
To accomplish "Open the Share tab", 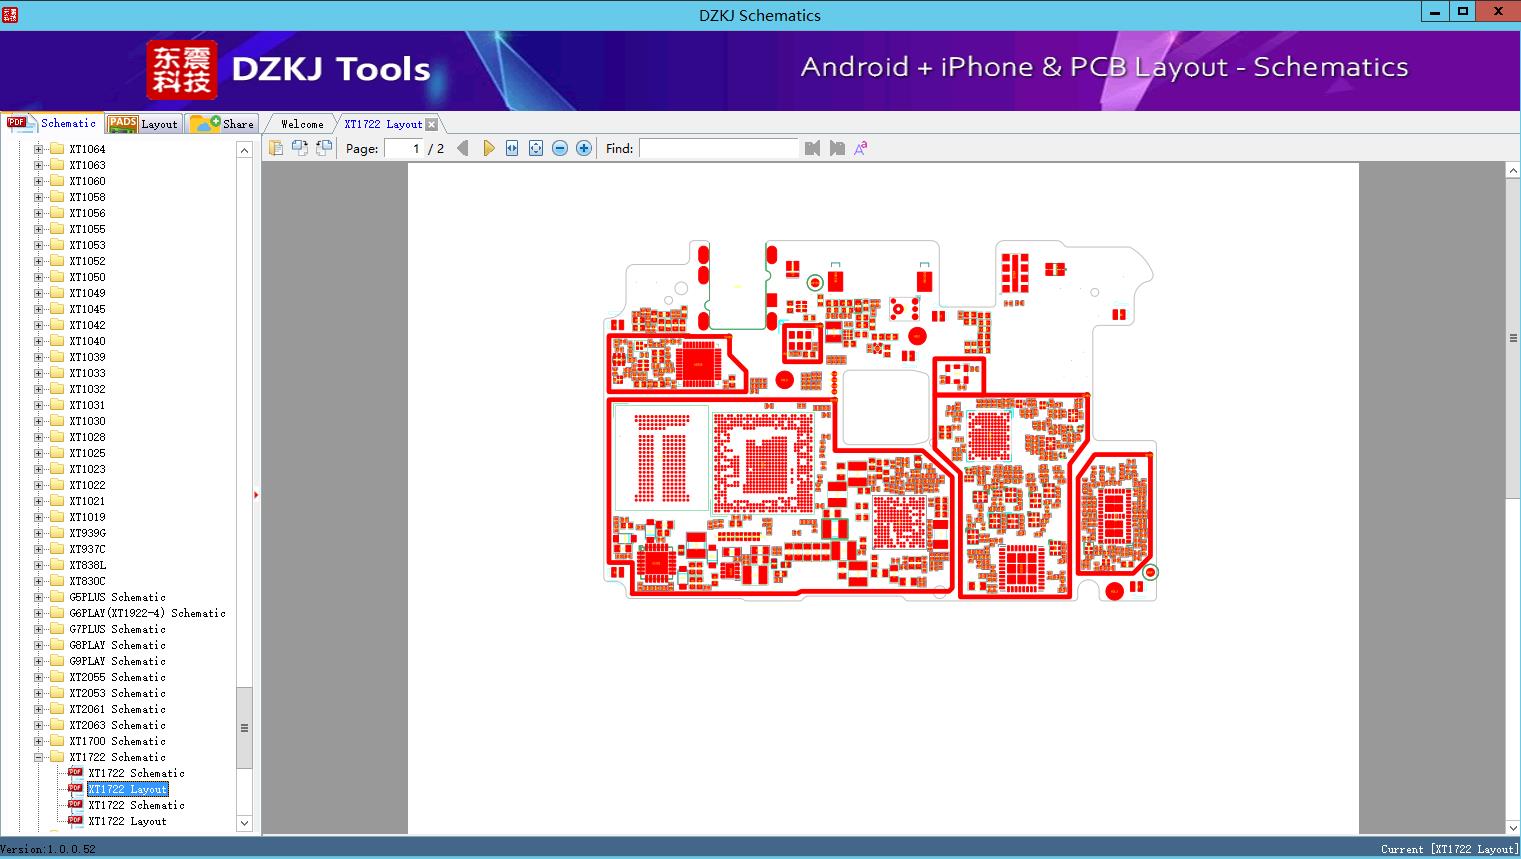I will pyautogui.click(x=222, y=124).
